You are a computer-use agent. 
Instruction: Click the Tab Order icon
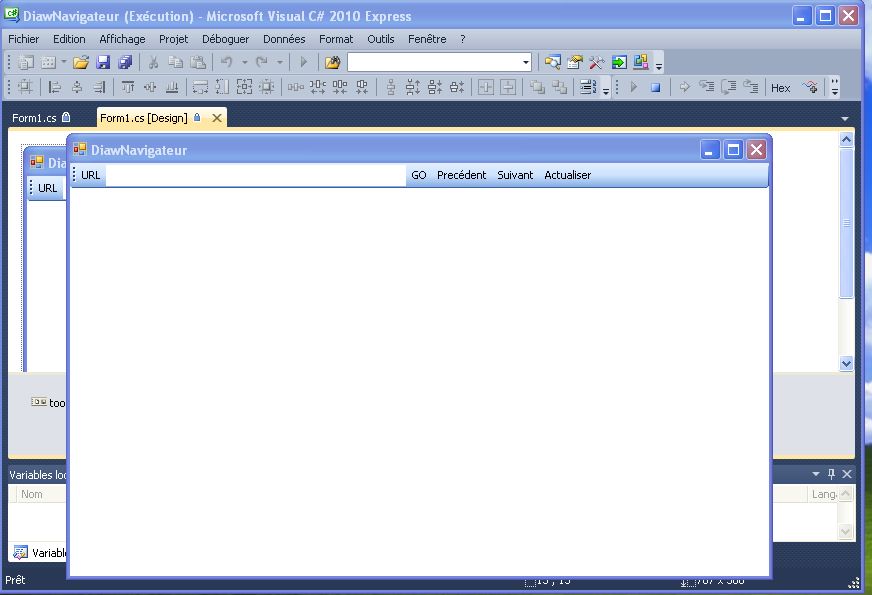pos(588,87)
